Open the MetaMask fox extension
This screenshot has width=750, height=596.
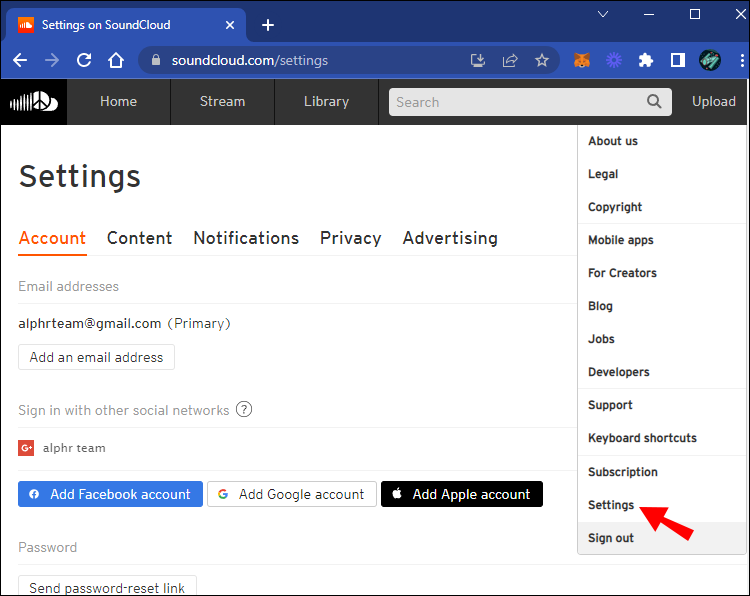coord(582,60)
